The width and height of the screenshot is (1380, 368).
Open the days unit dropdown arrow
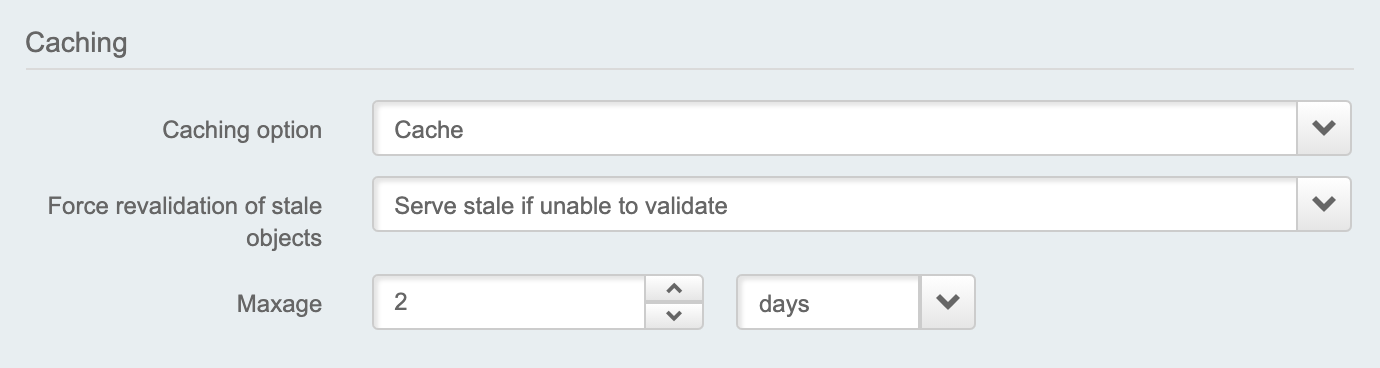[947, 302]
